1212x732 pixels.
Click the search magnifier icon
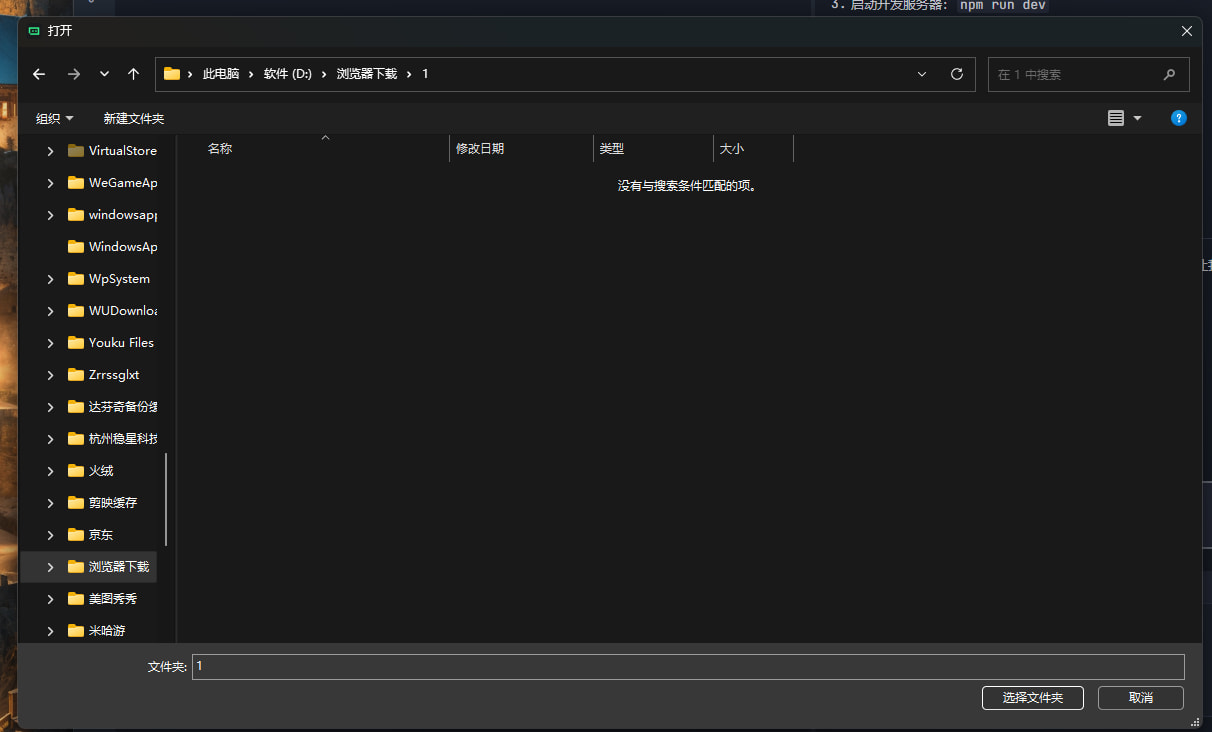1169,75
